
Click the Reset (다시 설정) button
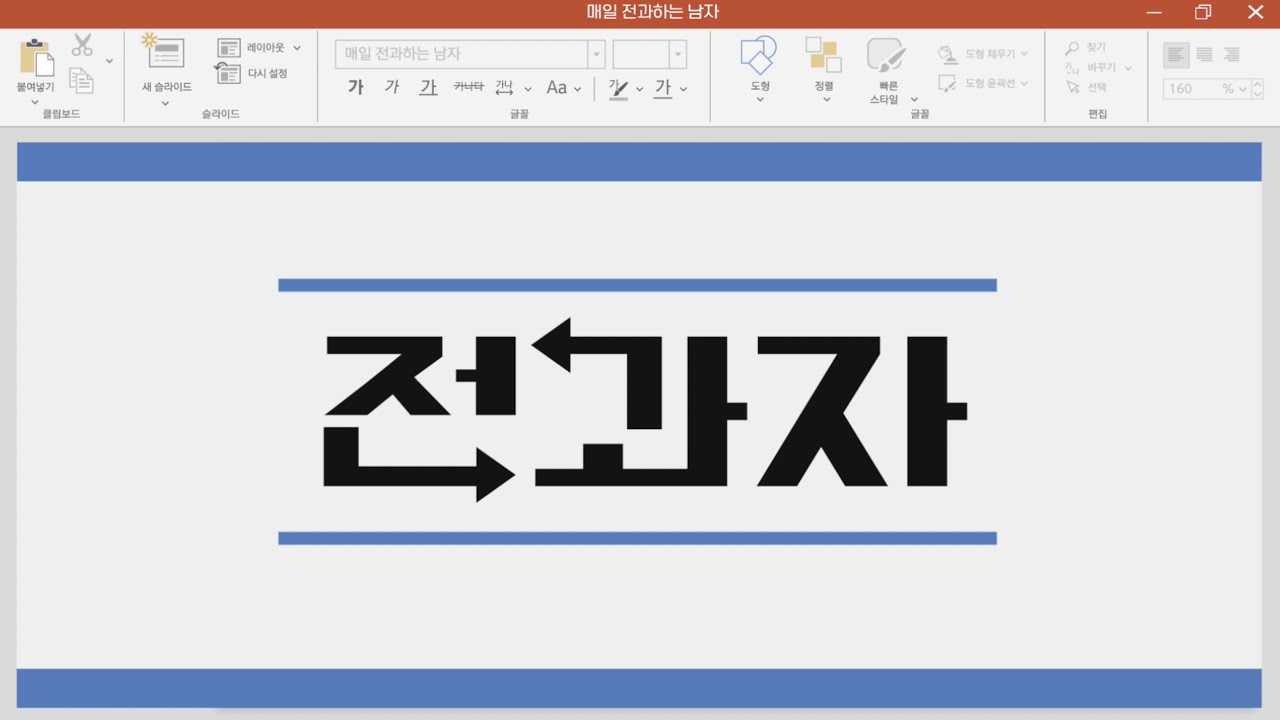(252, 73)
